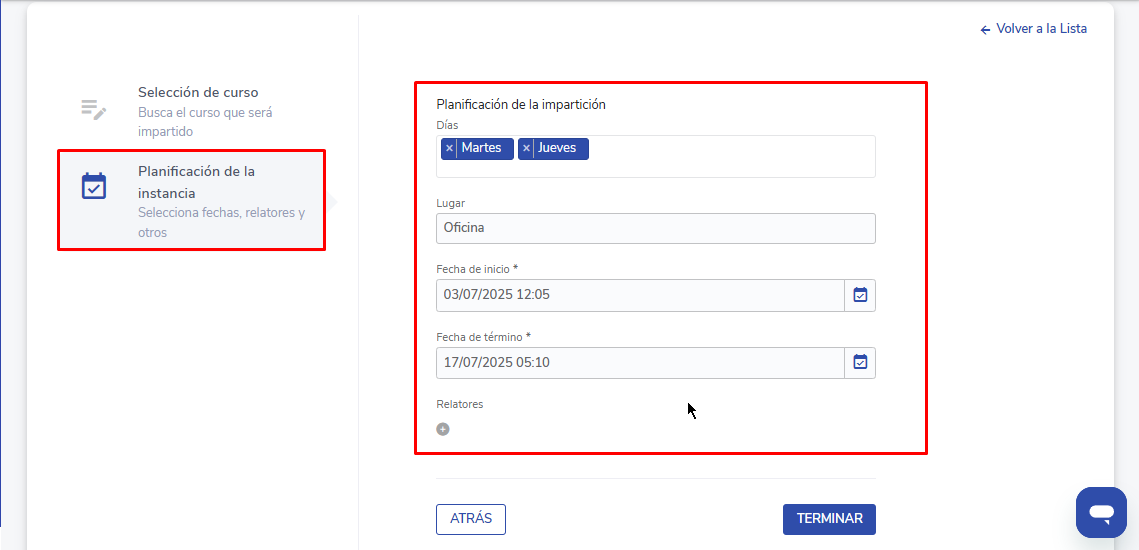Click the Martes tag label
Image resolution: width=1139 pixels, height=550 pixels.
point(482,148)
